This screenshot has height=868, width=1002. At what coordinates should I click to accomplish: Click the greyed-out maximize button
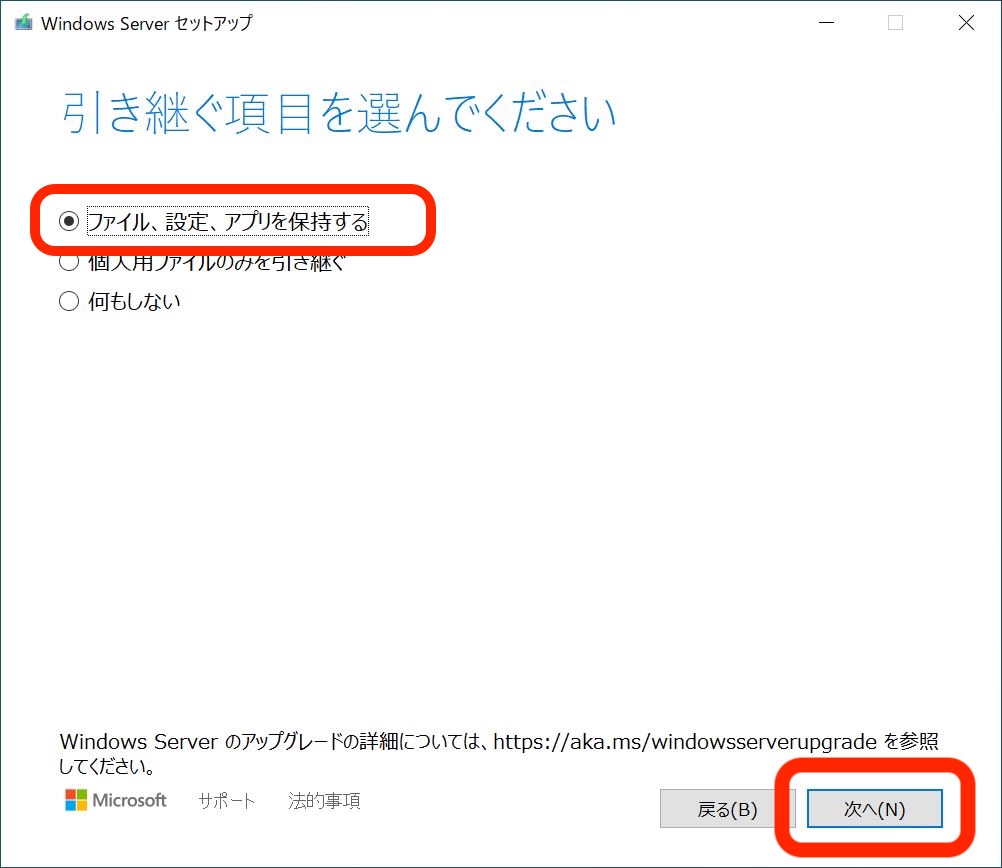tap(895, 23)
